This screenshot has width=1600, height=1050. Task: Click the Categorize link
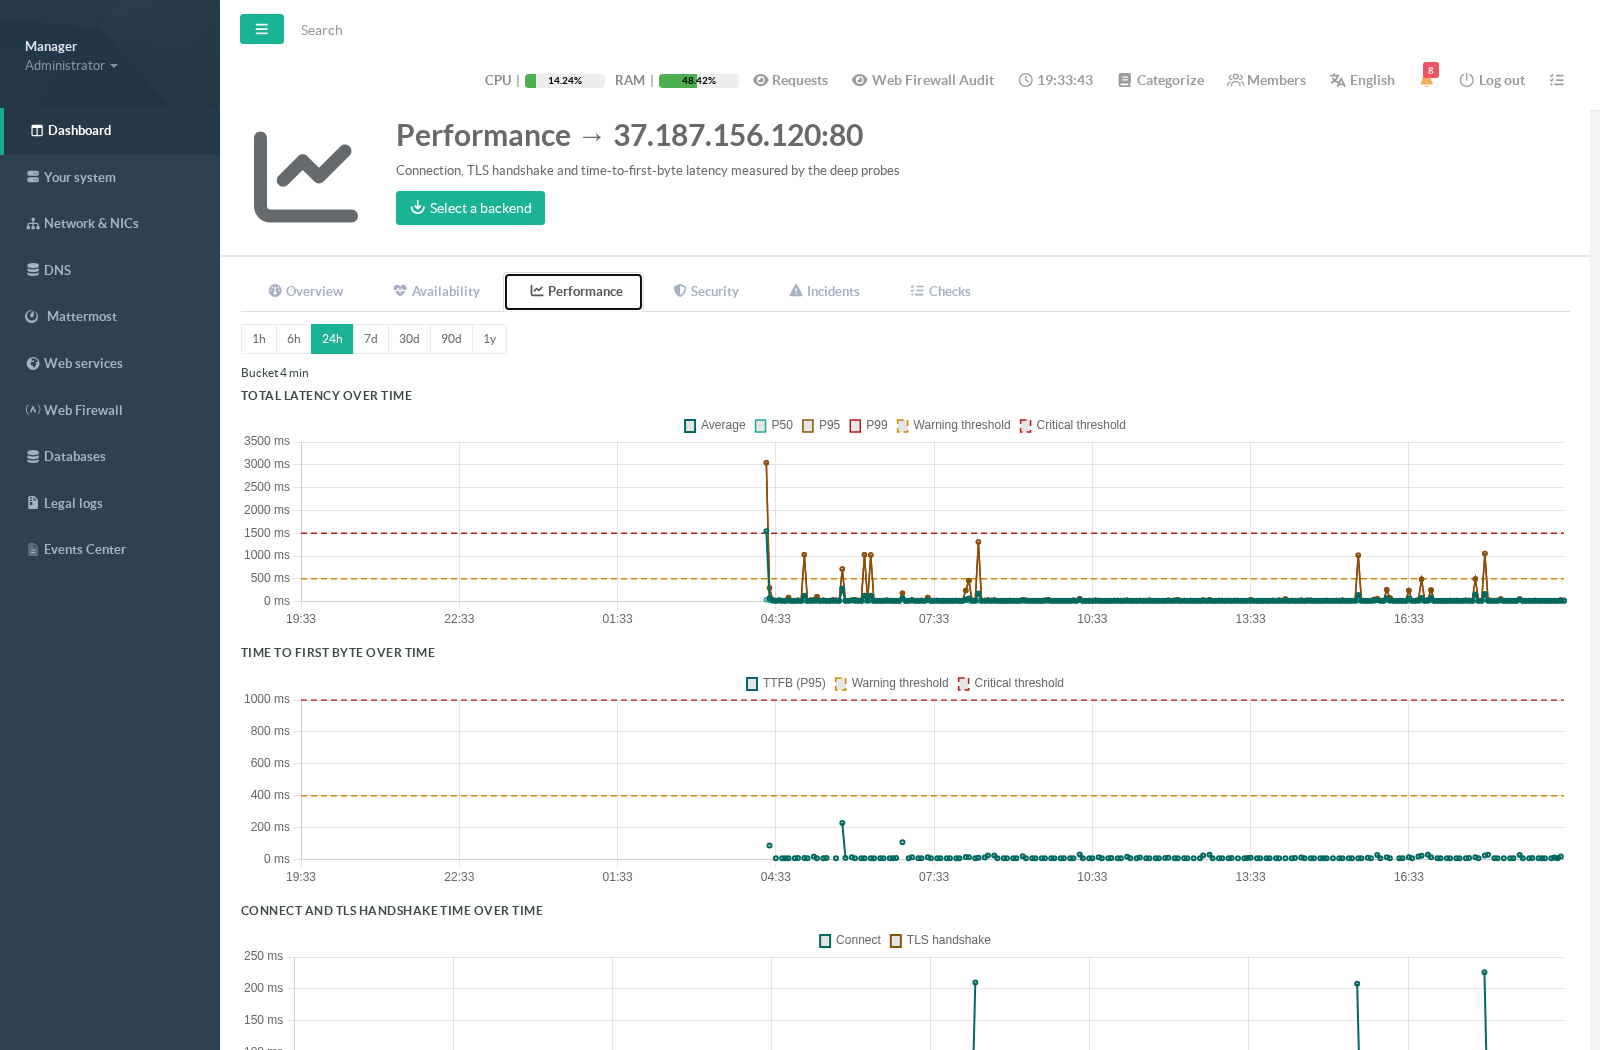[x=1161, y=80]
